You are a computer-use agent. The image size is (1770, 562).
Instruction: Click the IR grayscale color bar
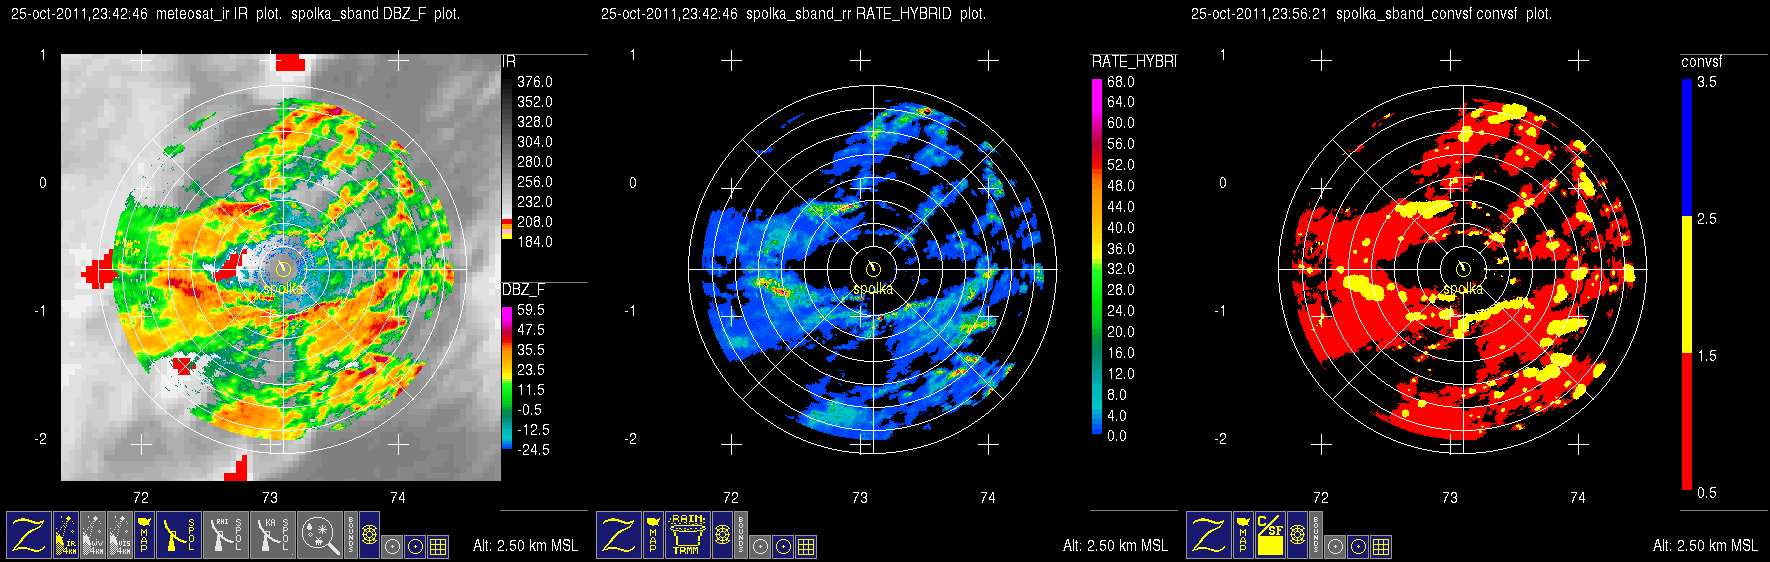pos(507,158)
